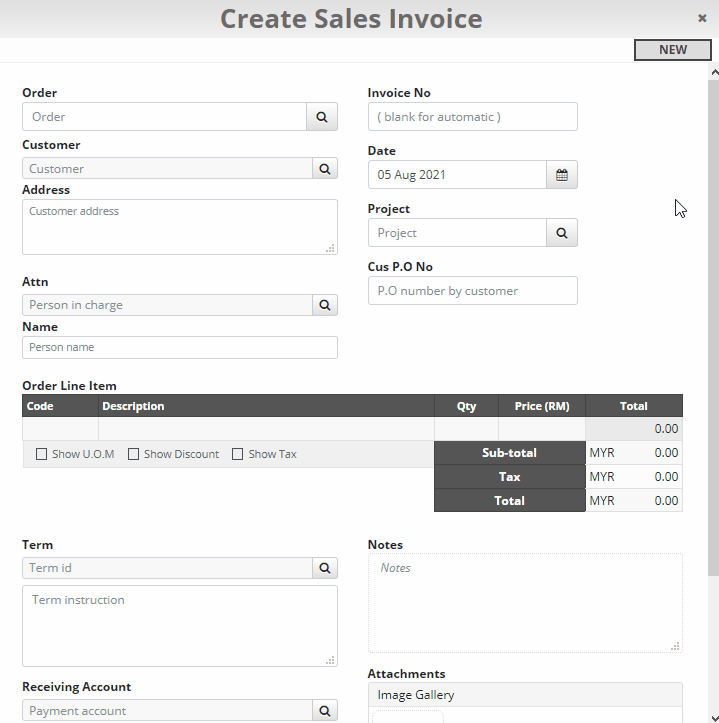Close the Create Sales Invoice dialog

tap(702, 18)
